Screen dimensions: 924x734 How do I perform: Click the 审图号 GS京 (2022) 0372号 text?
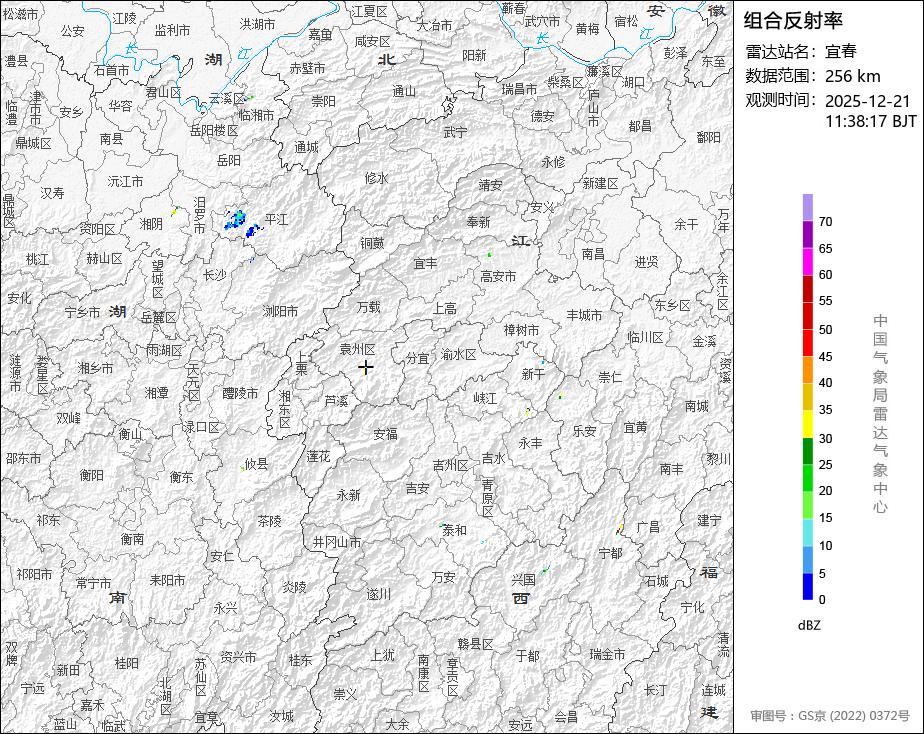(830, 716)
